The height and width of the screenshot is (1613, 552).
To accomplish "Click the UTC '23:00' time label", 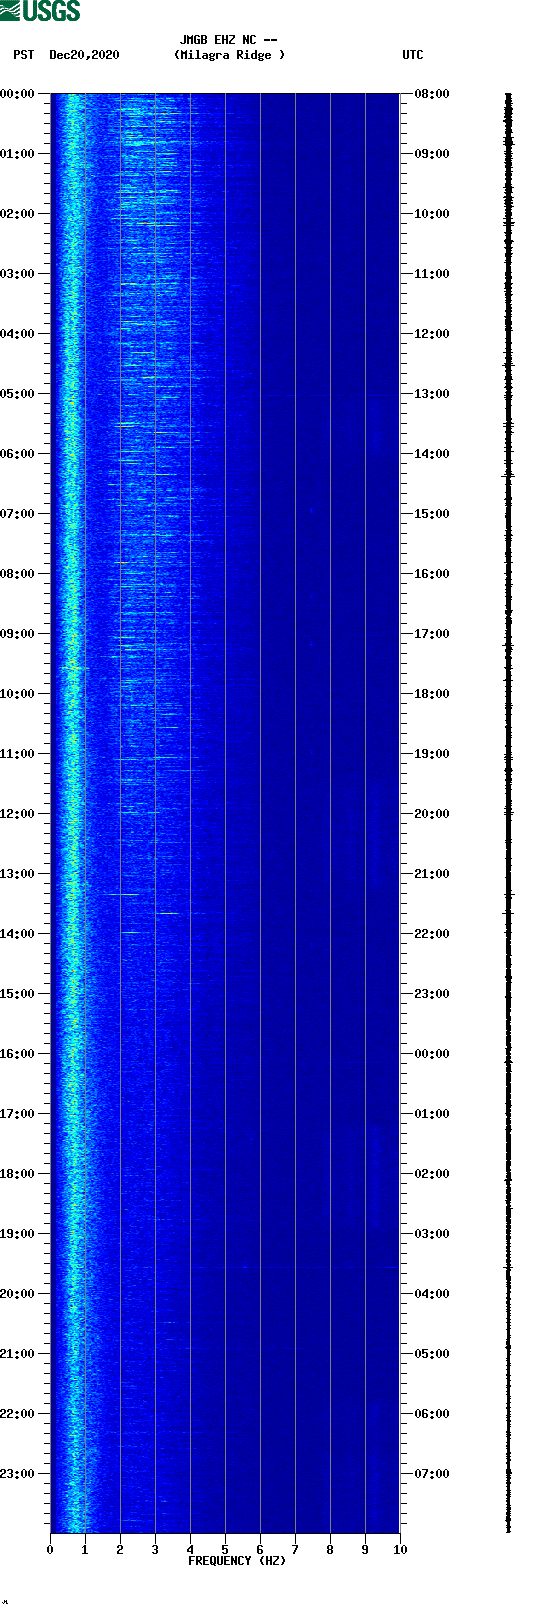I will pyautogui.click(x=431, y=994).
